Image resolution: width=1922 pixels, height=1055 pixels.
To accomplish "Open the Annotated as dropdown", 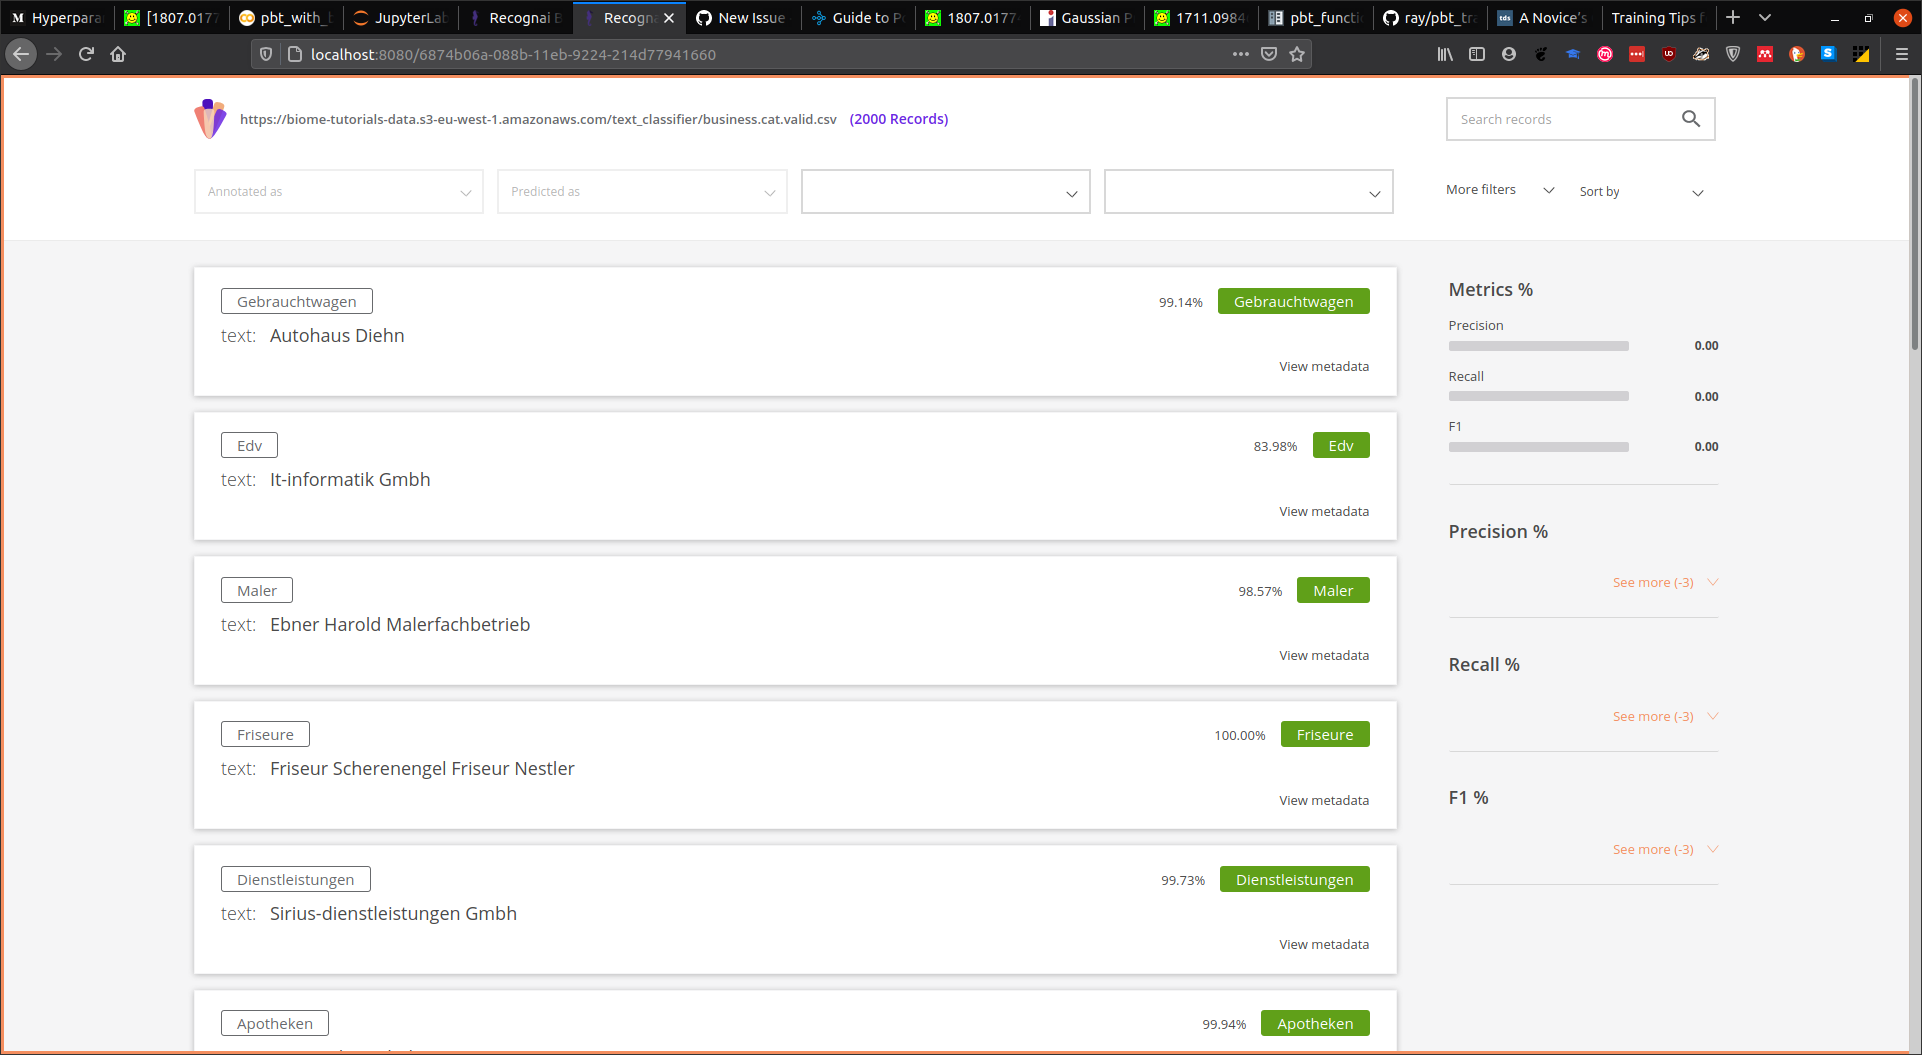I will (x=338, y=191).
